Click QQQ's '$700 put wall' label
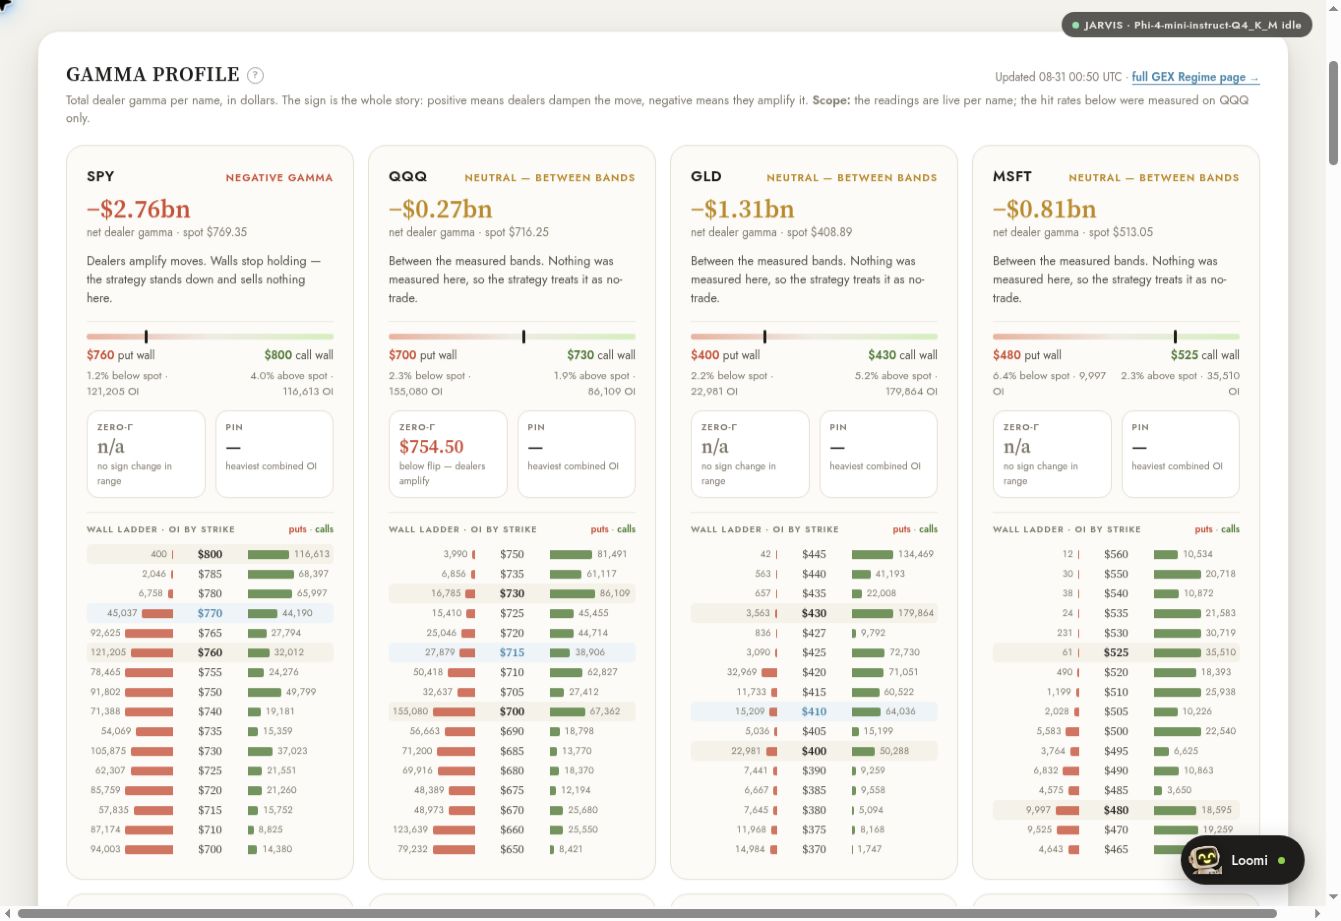The height and width of the screenshot is (921, 1341). (x=423, y=355)
